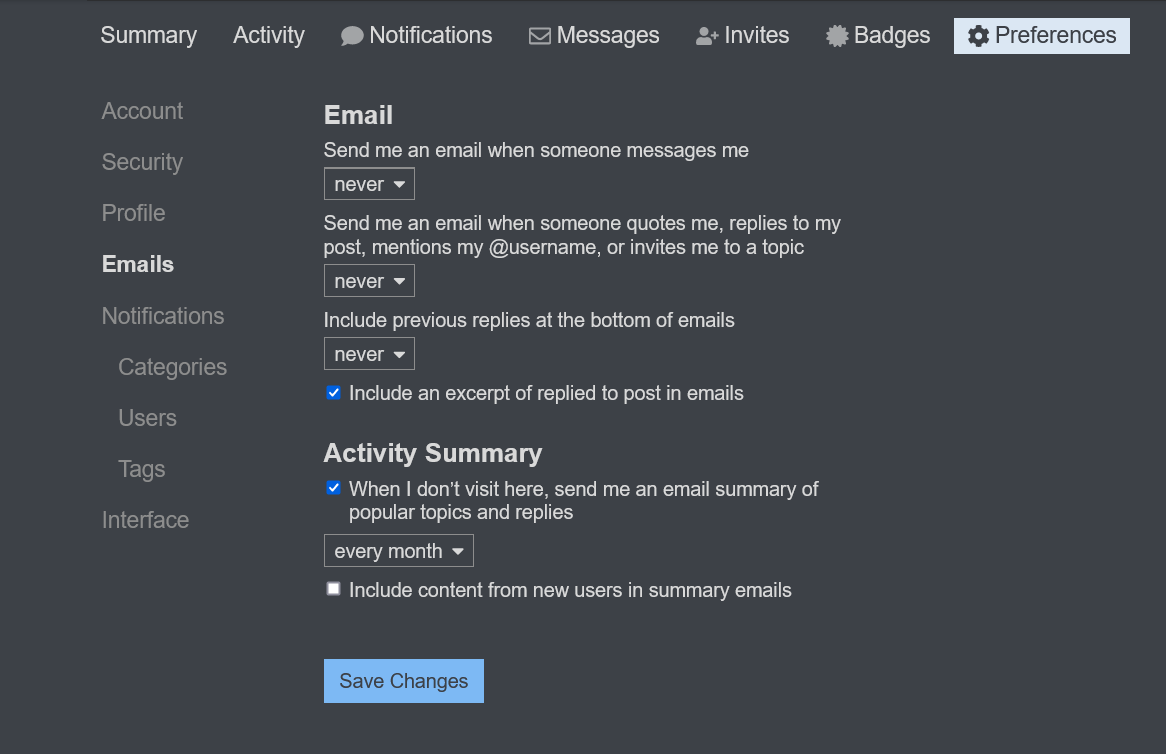Click the Invites user-plus icon

point(707,36)
